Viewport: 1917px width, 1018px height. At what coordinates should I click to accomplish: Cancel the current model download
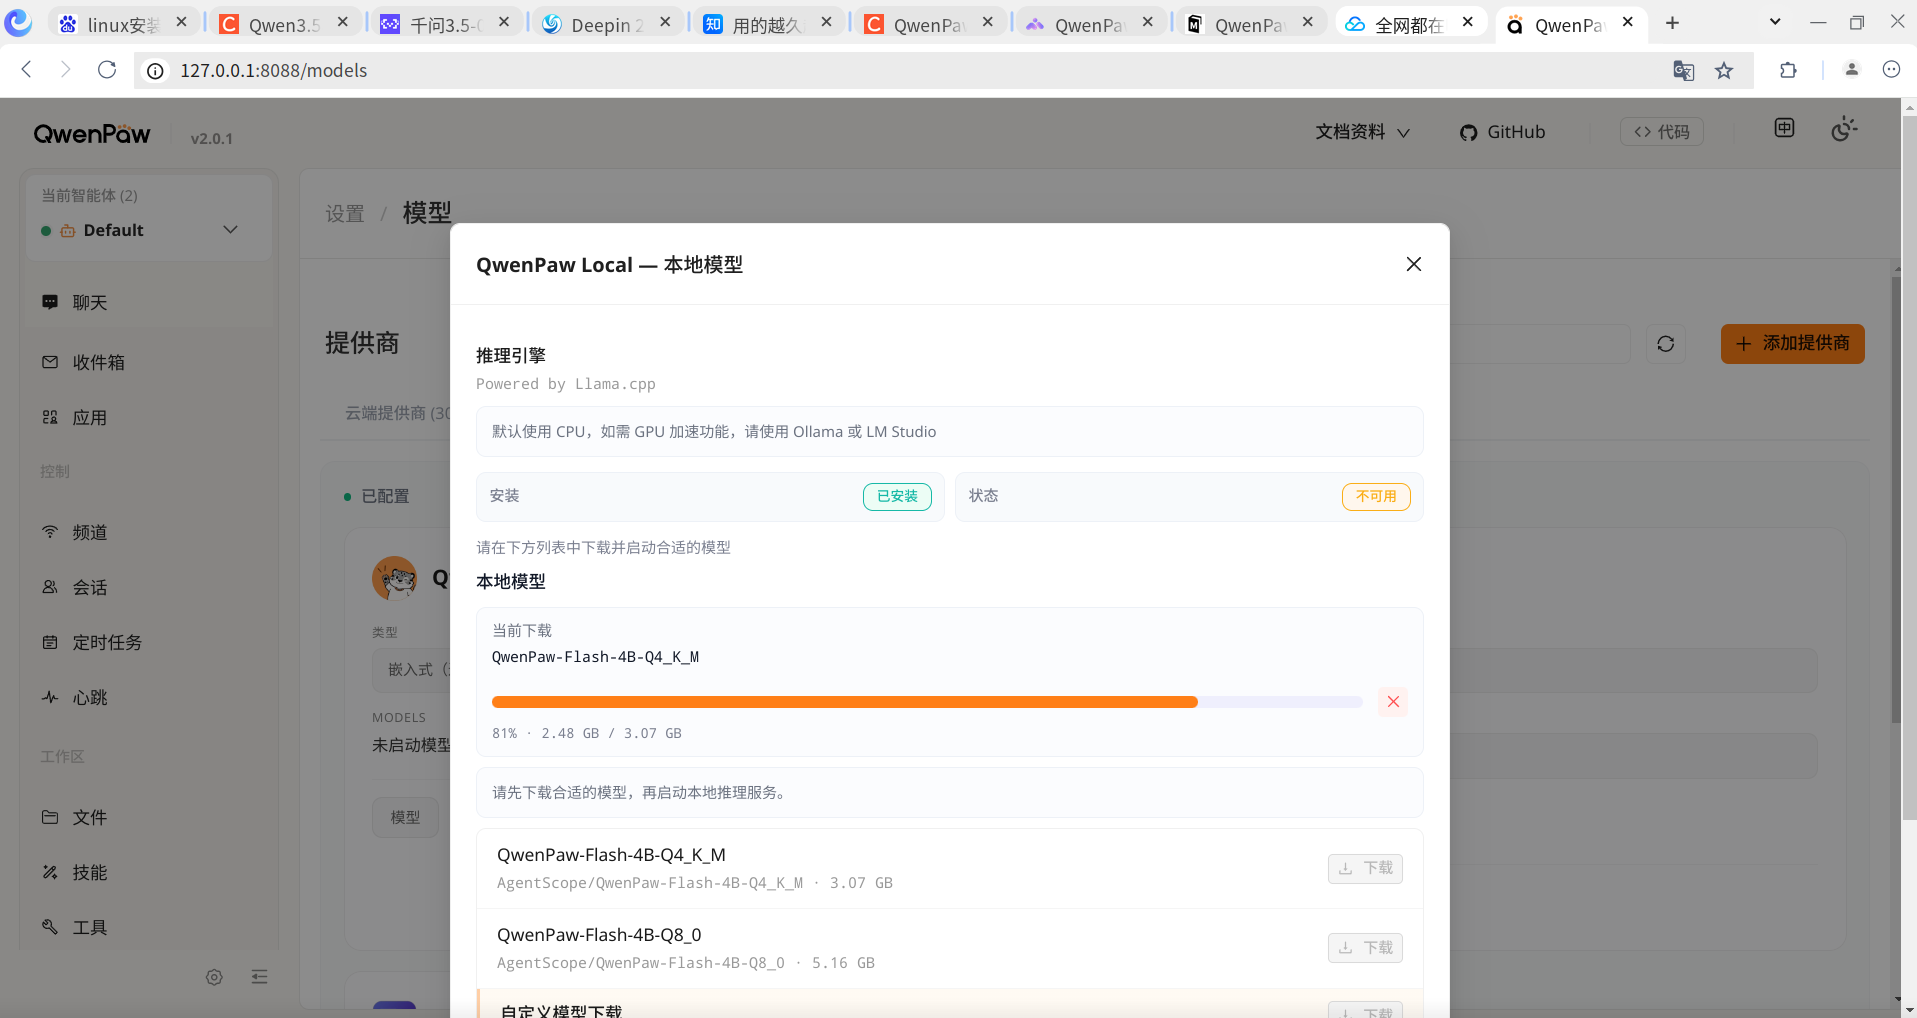click(x=1393, y=702)
